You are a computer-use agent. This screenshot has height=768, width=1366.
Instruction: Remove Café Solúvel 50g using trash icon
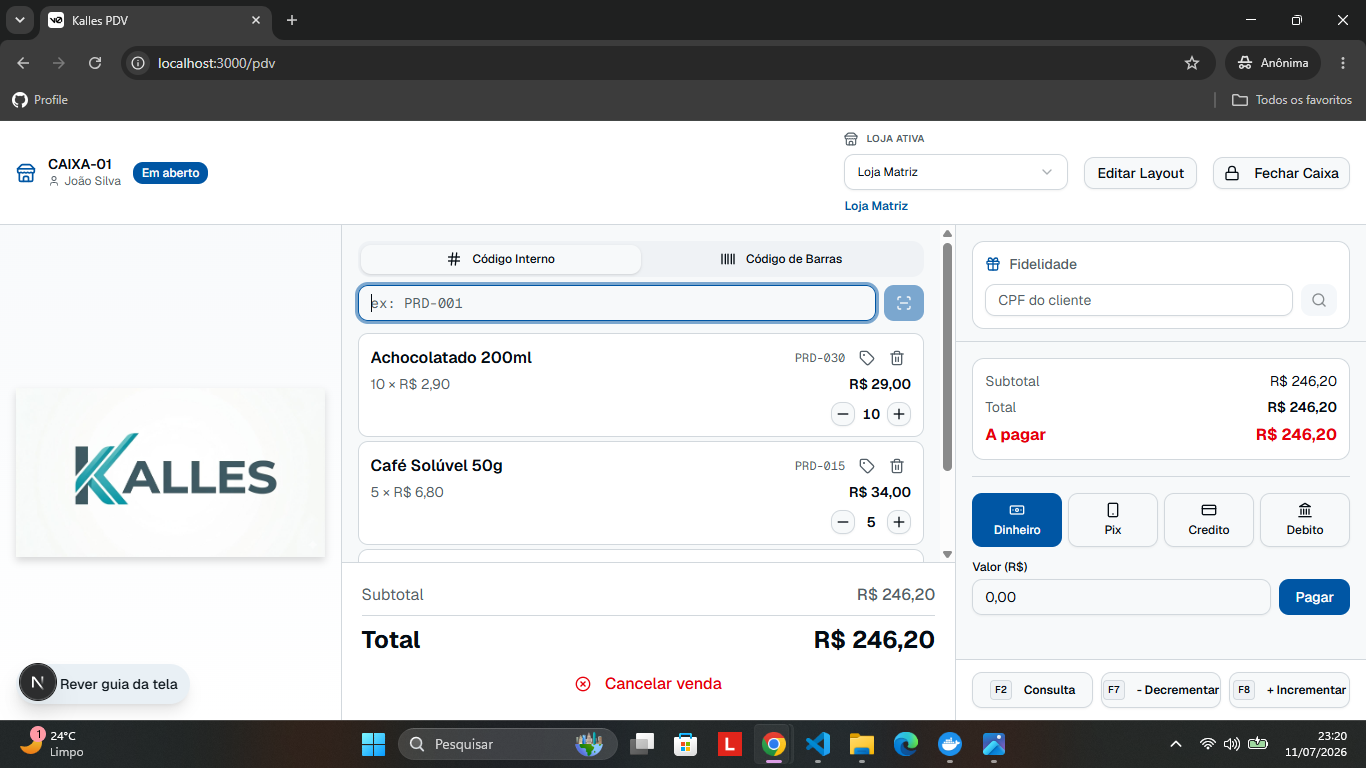click(897, 466)
